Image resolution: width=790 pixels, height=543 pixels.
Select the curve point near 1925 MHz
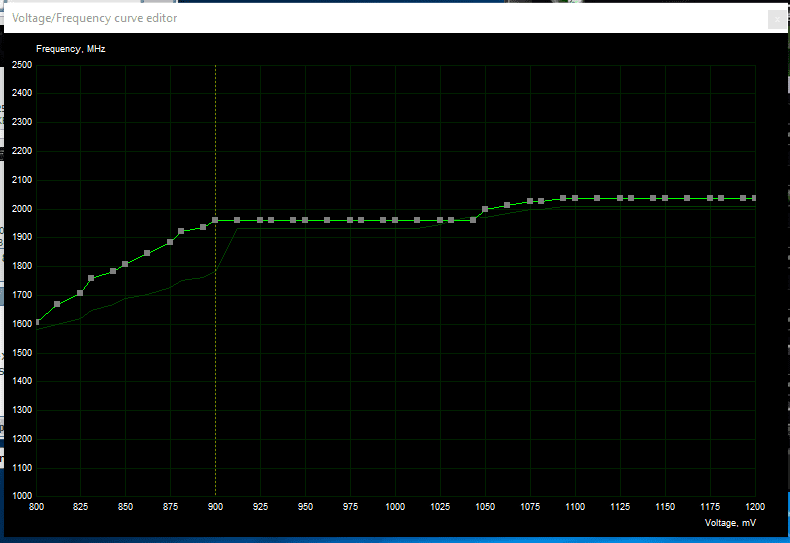181,232
